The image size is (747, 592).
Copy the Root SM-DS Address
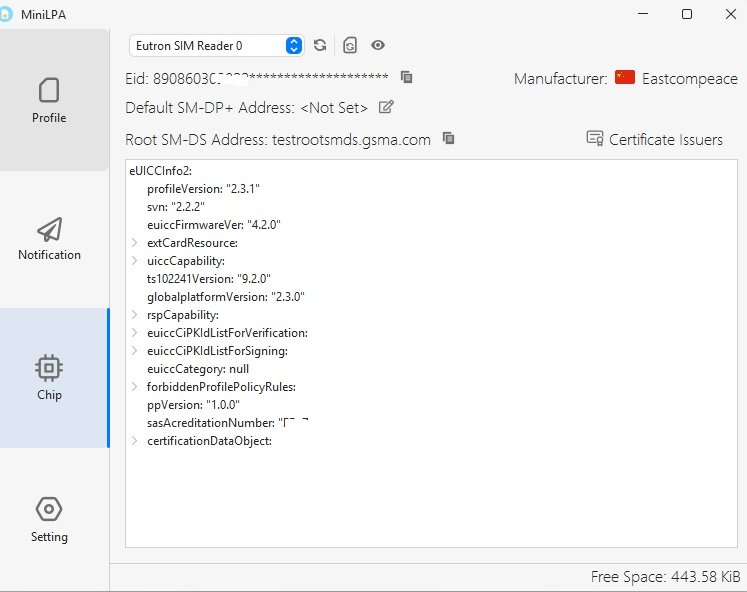pyautogui.click(x=449, y=139)
